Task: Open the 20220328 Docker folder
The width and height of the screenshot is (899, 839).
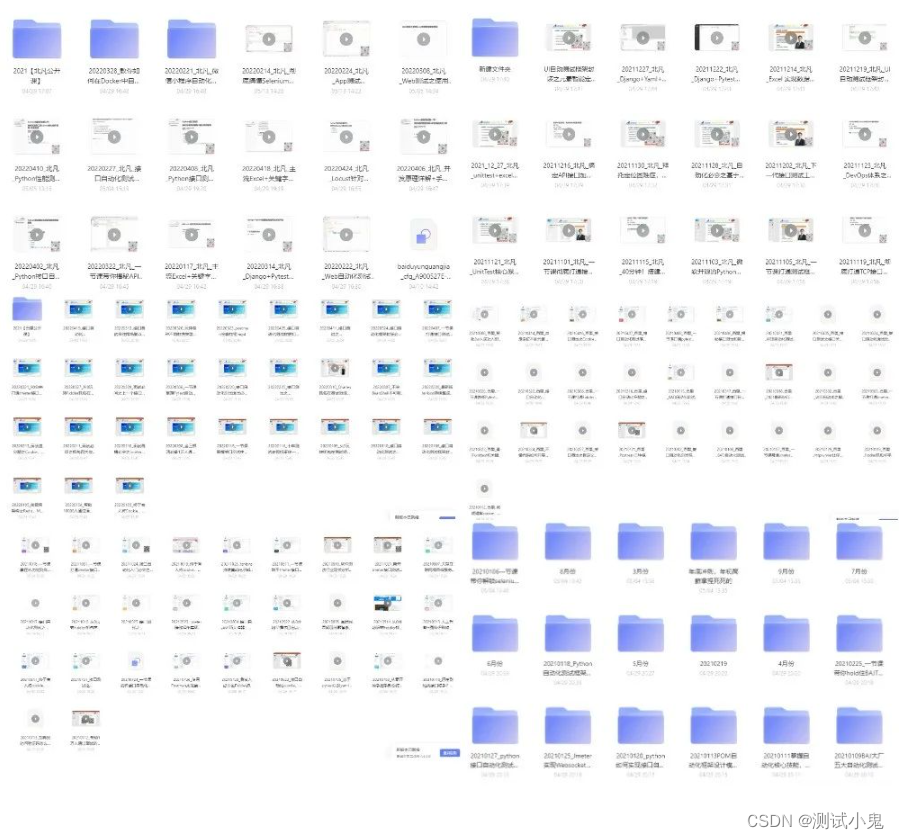Action: (x=114, y=39)
